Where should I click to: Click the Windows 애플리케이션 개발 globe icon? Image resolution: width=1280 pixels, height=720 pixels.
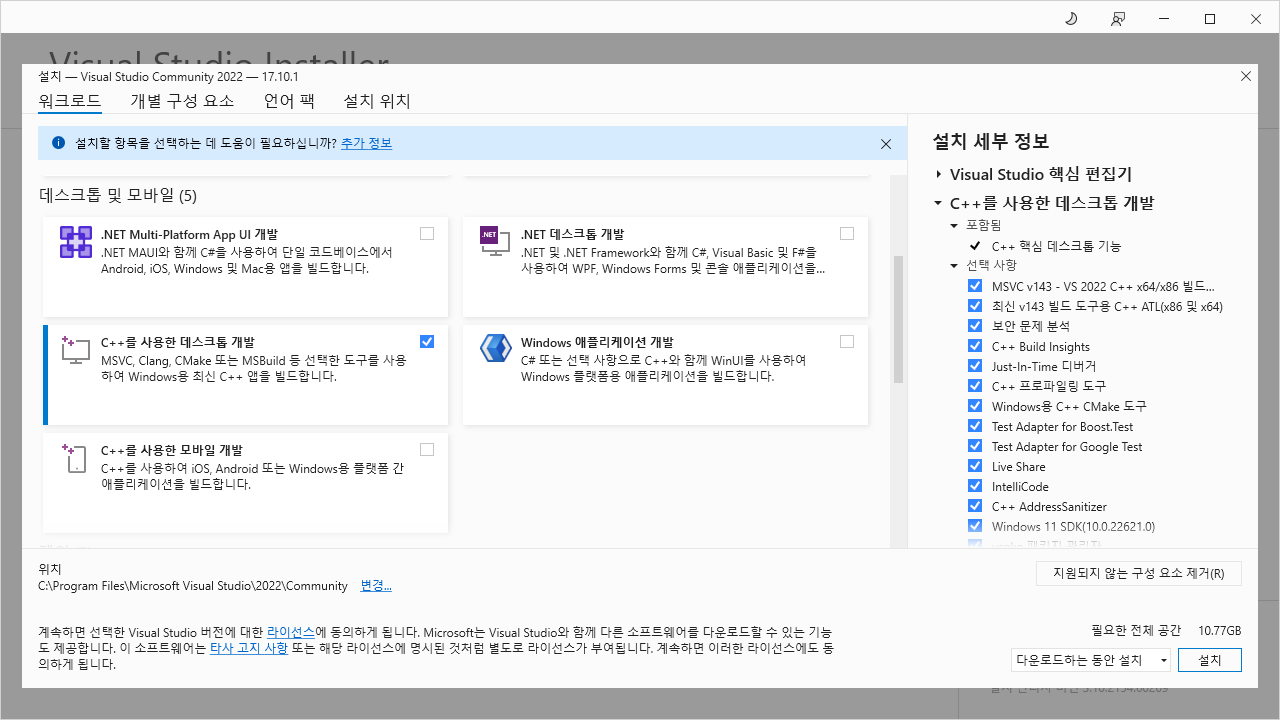coord(495,349)
